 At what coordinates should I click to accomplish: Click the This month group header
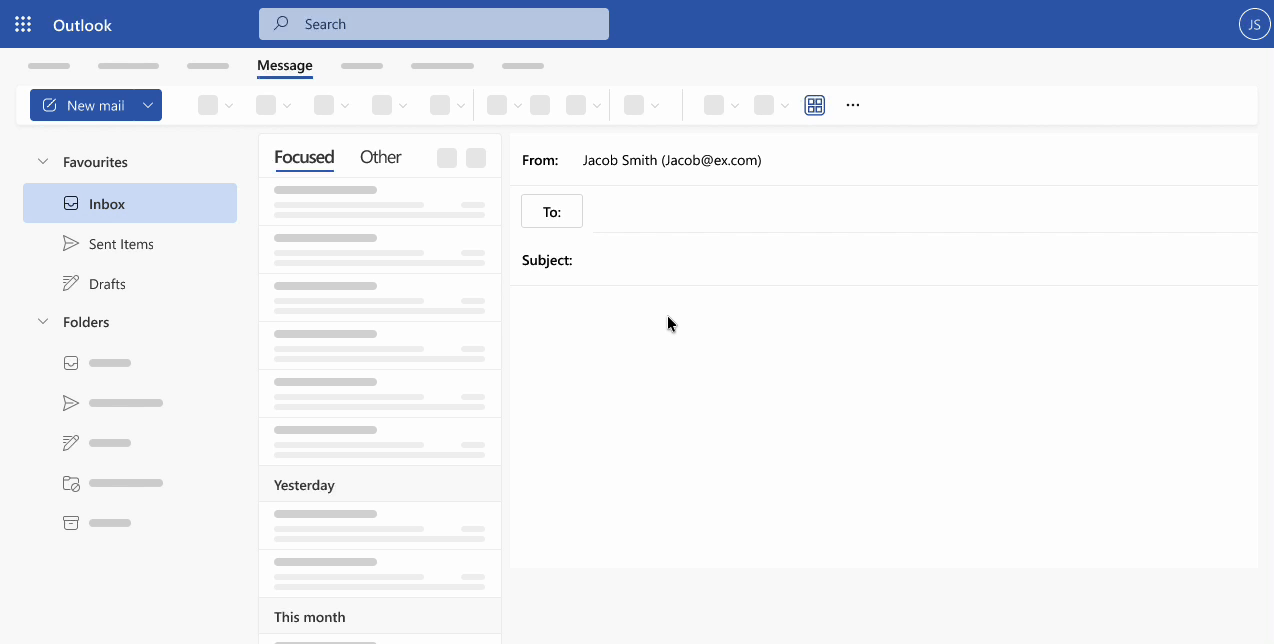380,616
